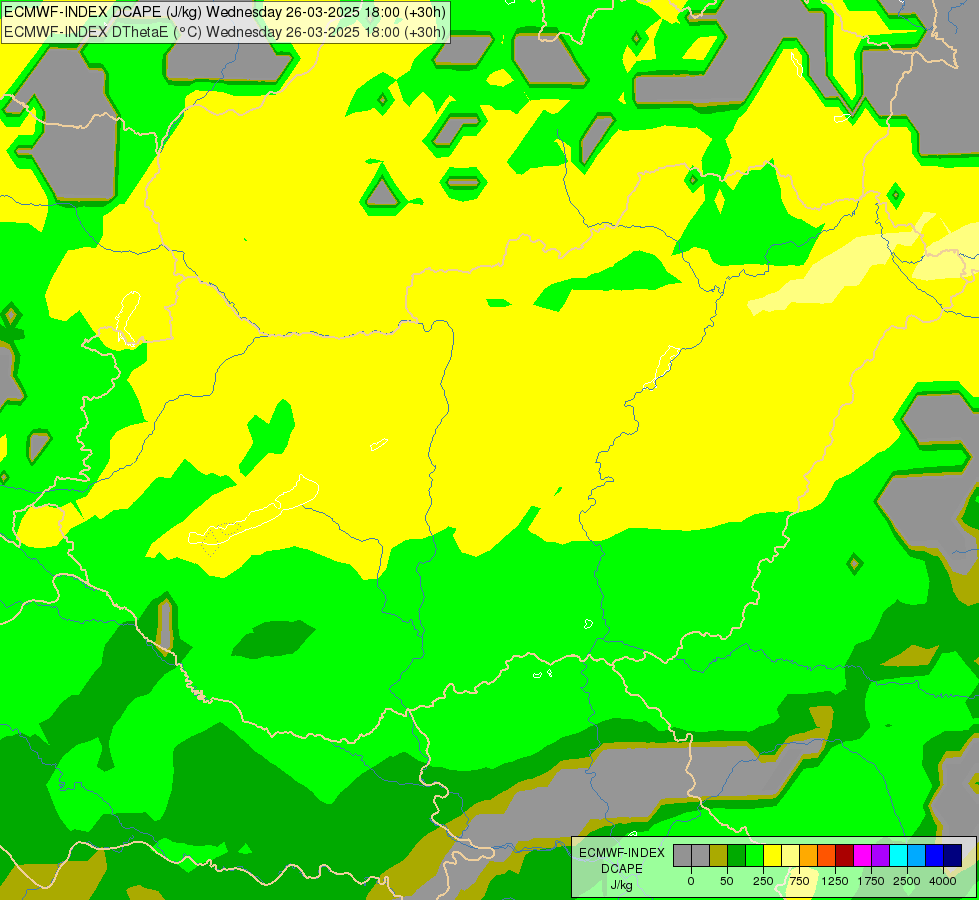Click the '1750' tick value in the legend
The image size is (979, 900).
tap(871, 881)
